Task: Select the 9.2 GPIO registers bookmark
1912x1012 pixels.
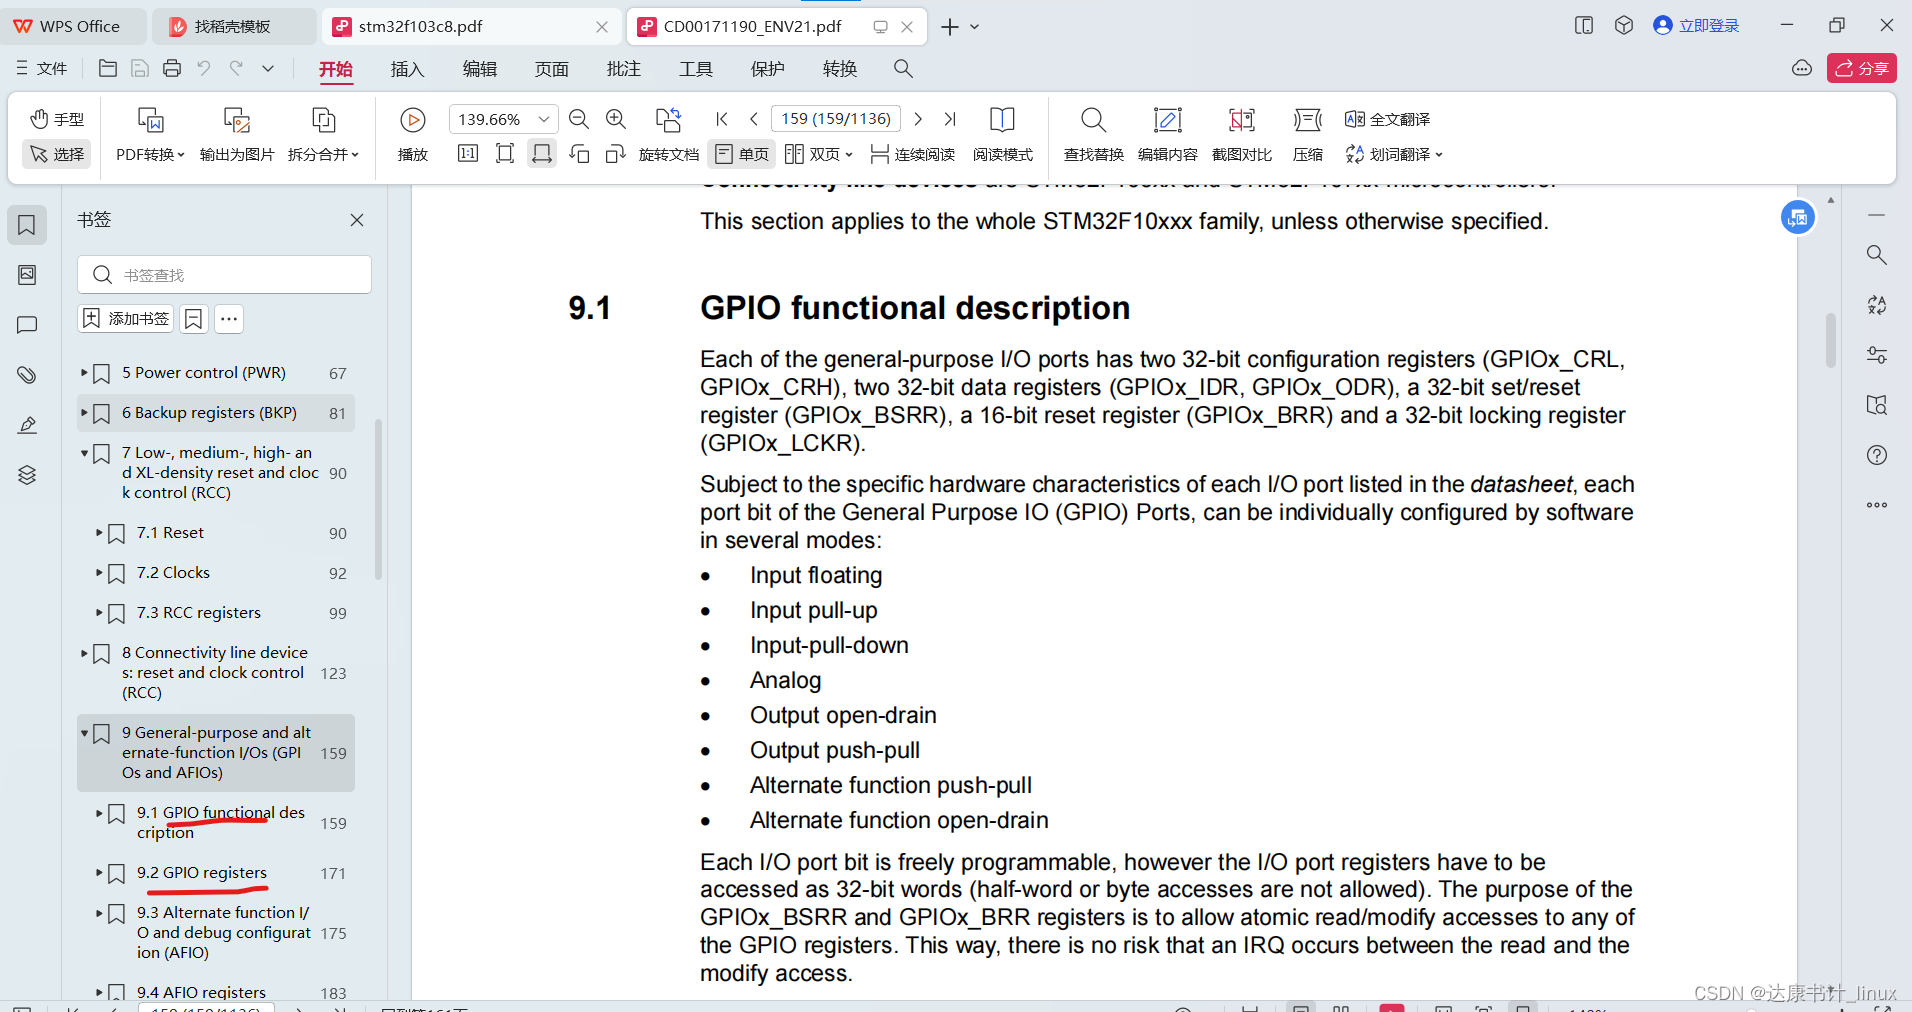Action: pos(202,872)
